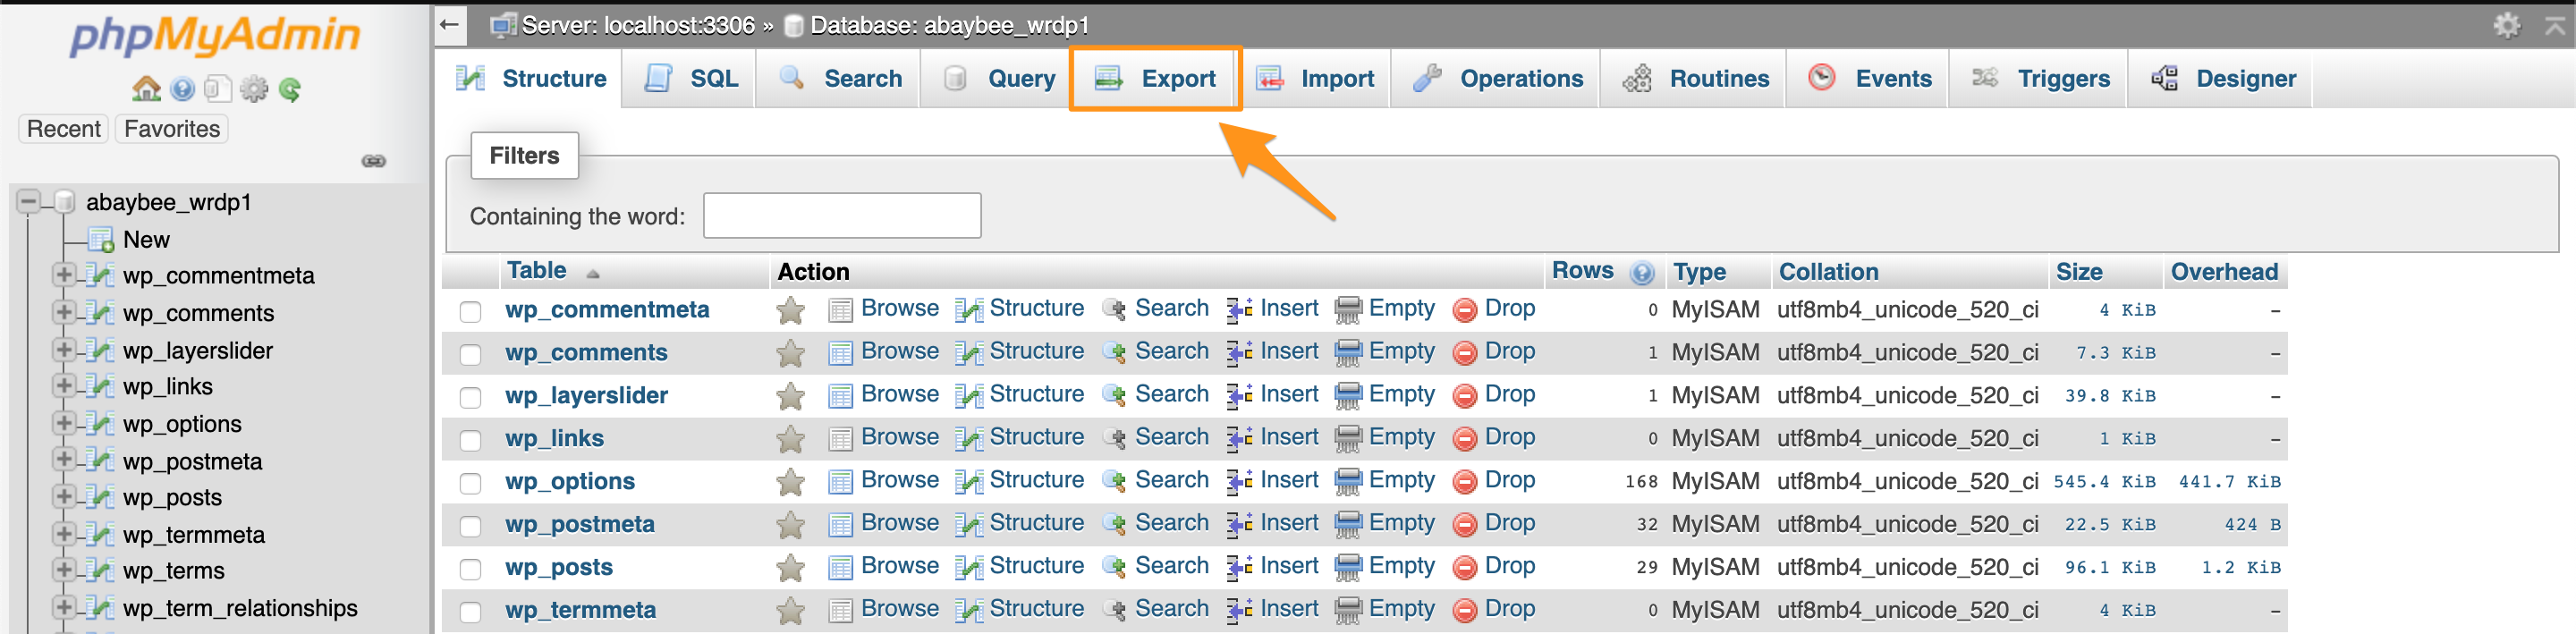Click the Drop icon for wp_posts

click(1464, 568)
